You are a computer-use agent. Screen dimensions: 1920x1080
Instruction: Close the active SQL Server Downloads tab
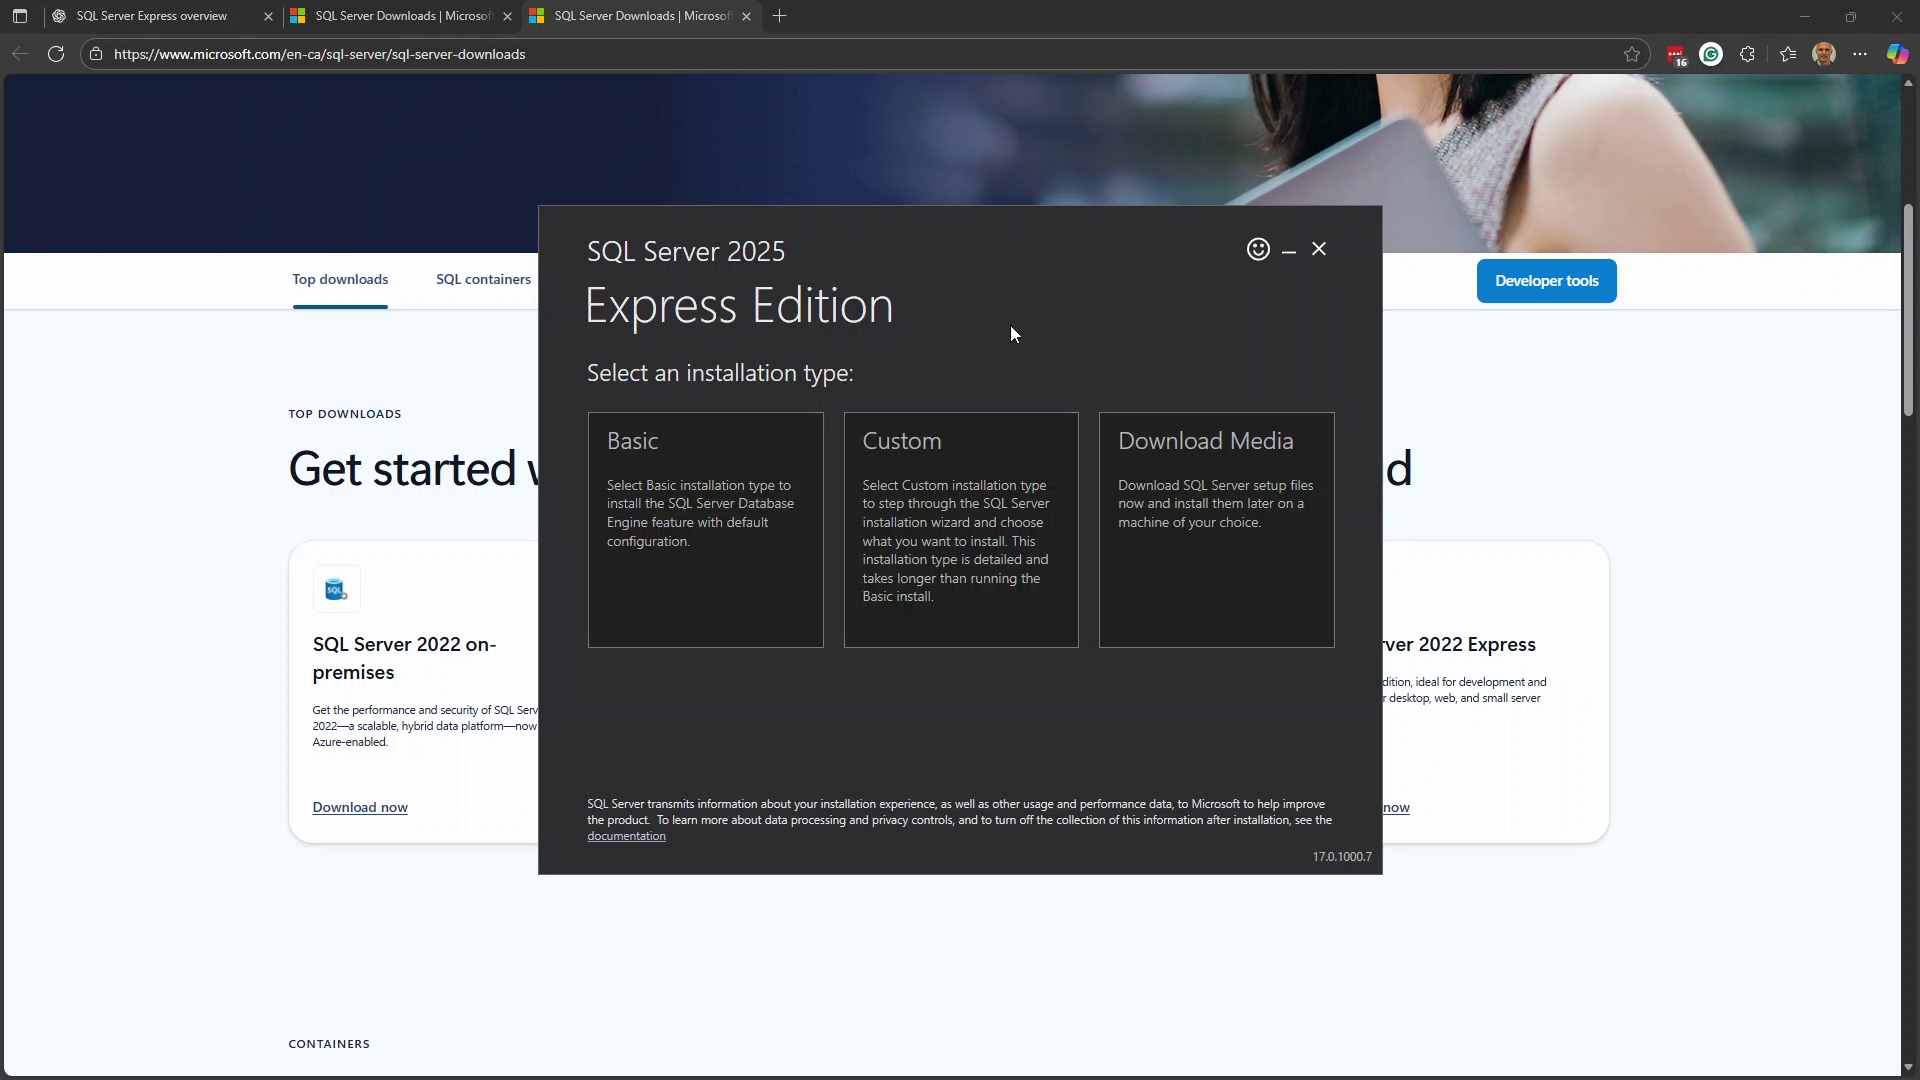(x=746, y=16)
